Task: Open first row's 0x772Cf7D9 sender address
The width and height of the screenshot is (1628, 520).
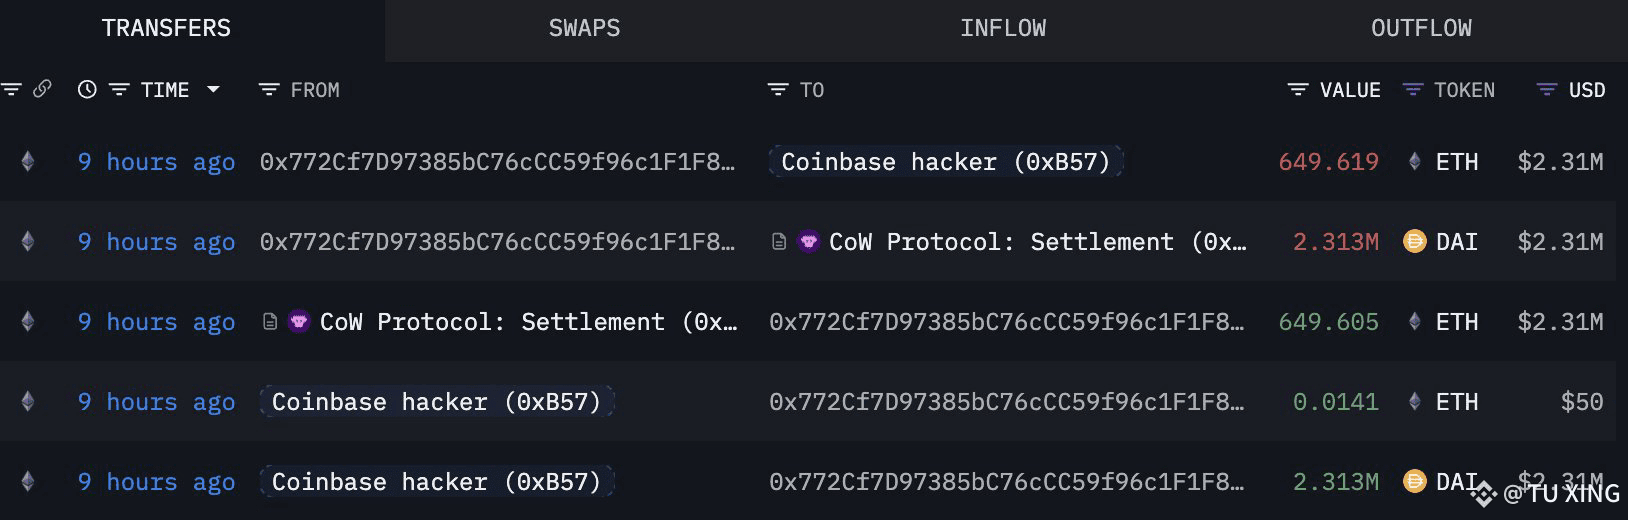Action: coord(497,162)
